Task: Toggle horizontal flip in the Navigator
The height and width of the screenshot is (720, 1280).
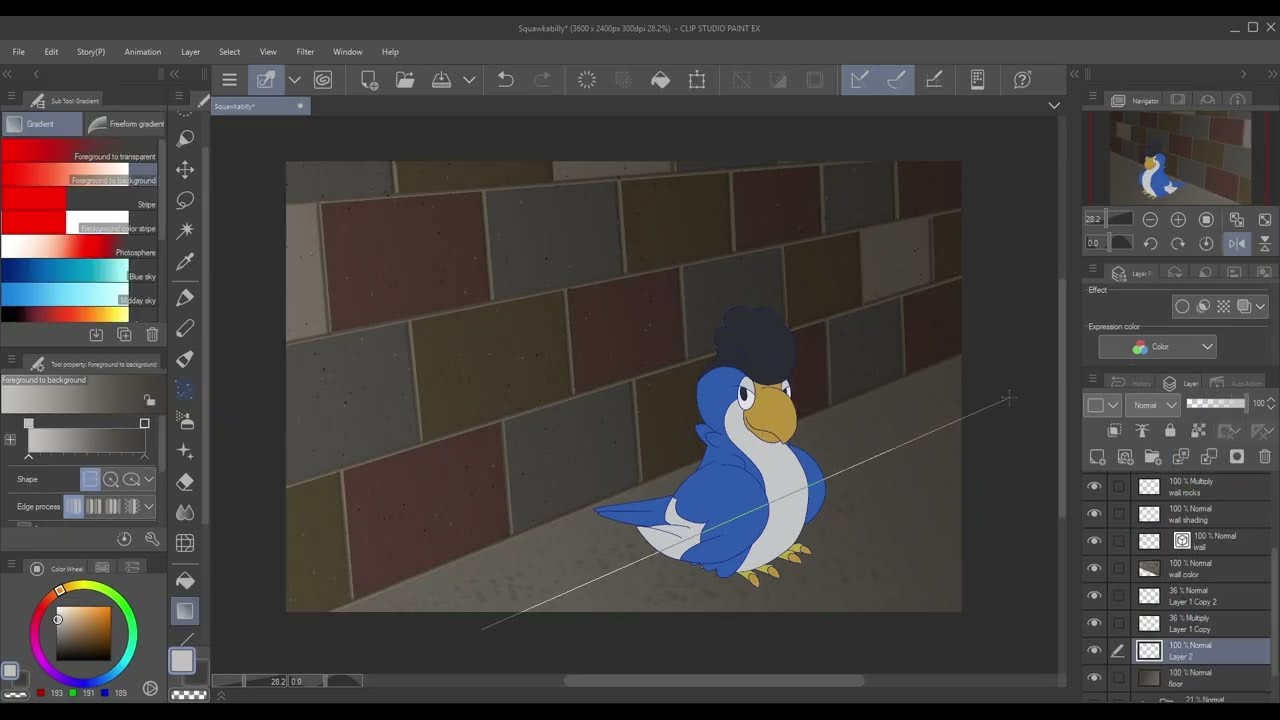Action: 1237,244
